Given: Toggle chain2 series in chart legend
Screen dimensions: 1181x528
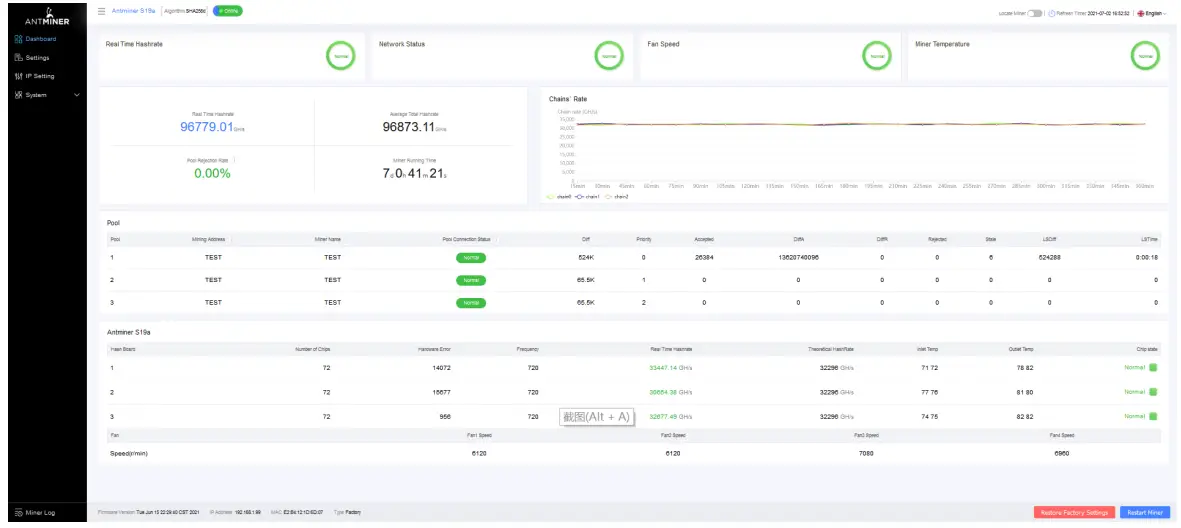Looking at the screenshot, I should click(617, 197).
